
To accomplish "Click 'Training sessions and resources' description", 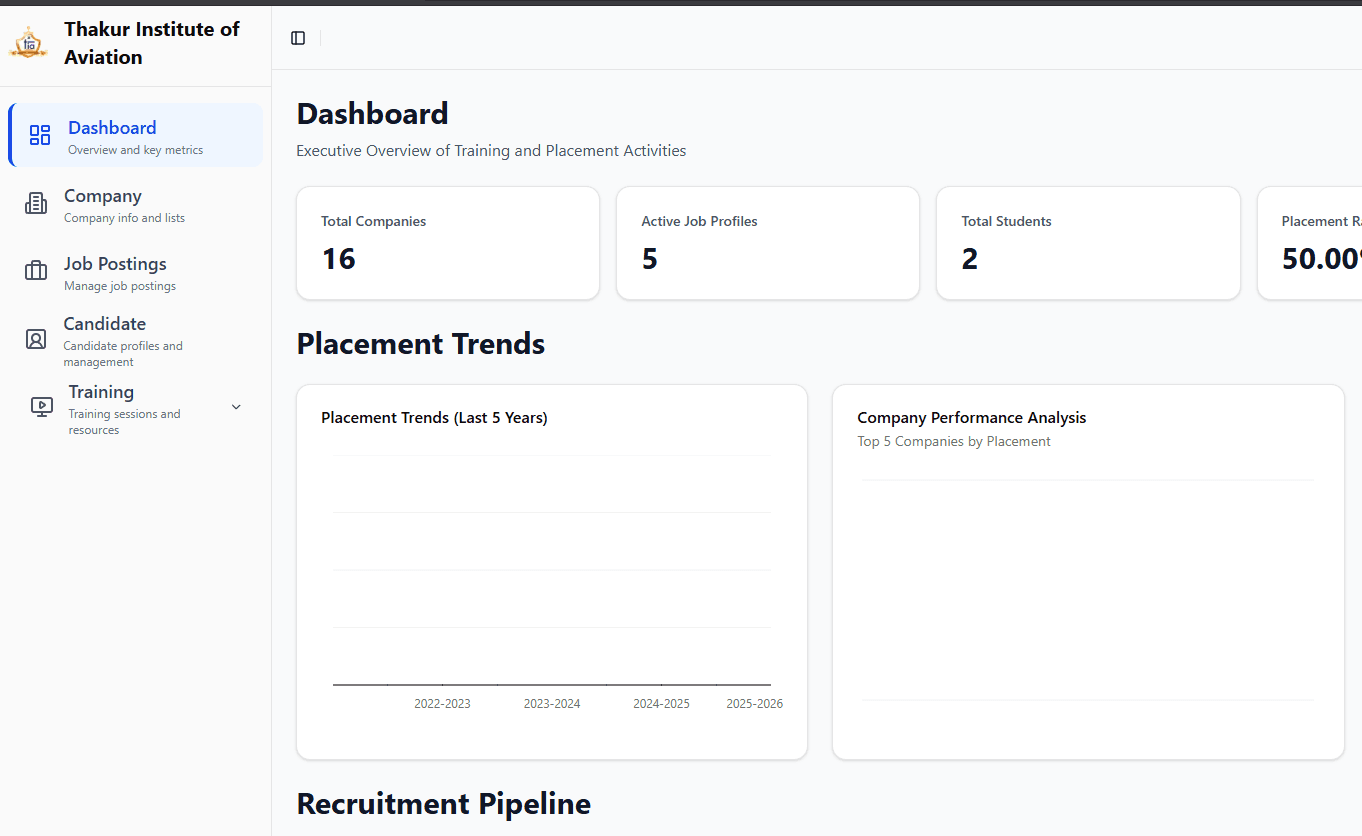I will pyautogui.click(x=124, y=422).
